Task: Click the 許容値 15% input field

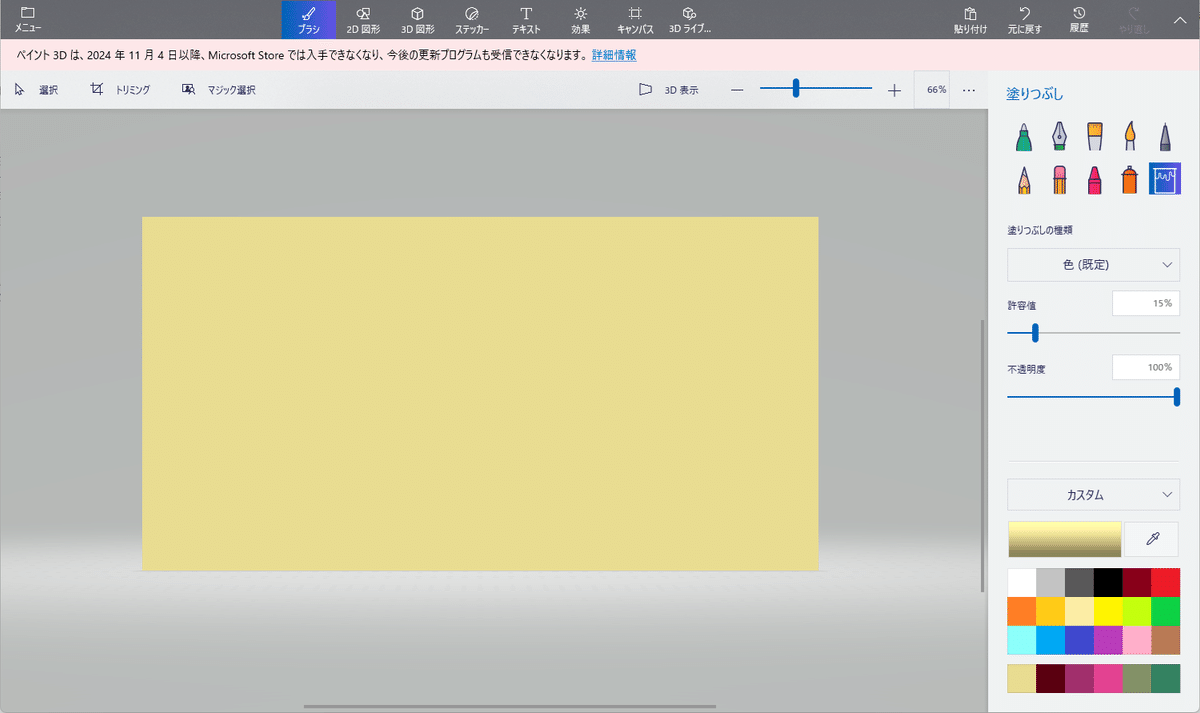Action: pyautogui.click(x=1146, y=303)
